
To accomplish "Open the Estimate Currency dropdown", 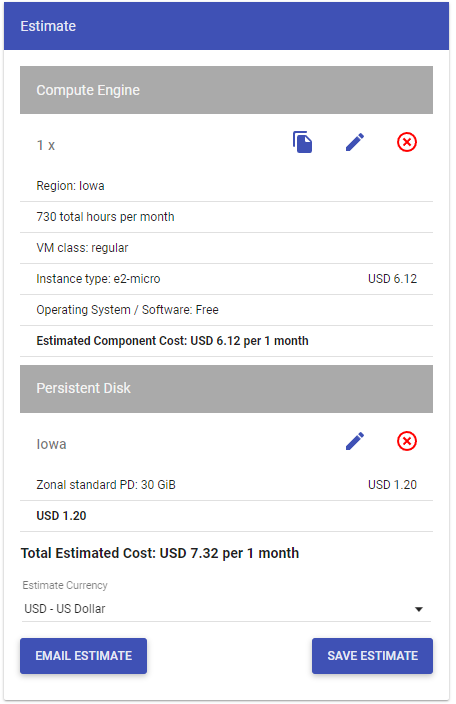I will [x=226, y=609].
